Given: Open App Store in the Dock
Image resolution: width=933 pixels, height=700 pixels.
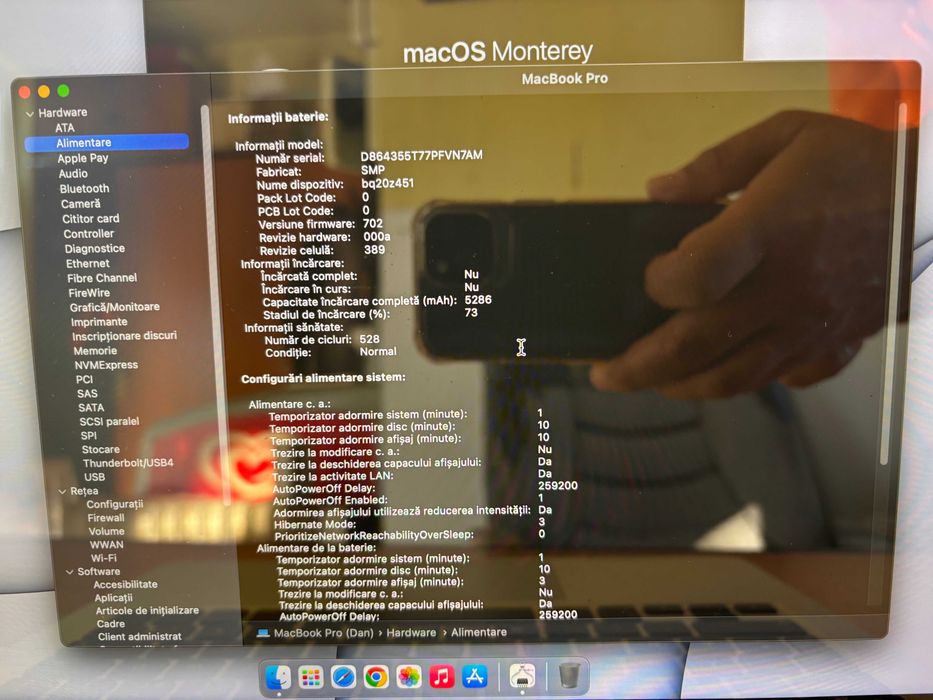Looking at the screenshot, I should 474,677.
